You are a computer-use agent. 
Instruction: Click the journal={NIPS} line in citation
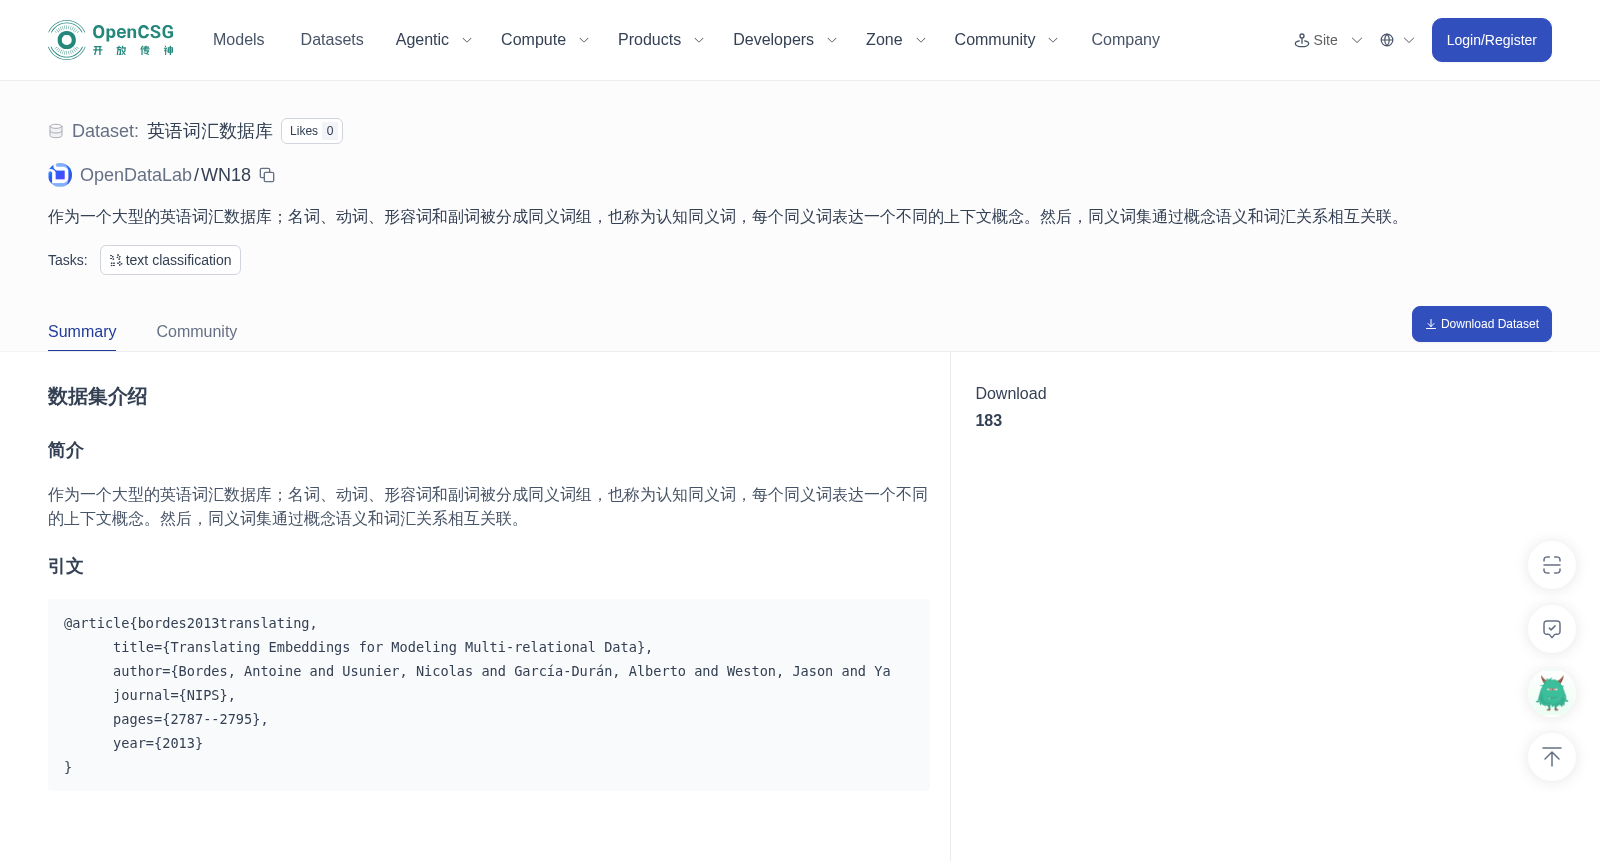[174, 695]
